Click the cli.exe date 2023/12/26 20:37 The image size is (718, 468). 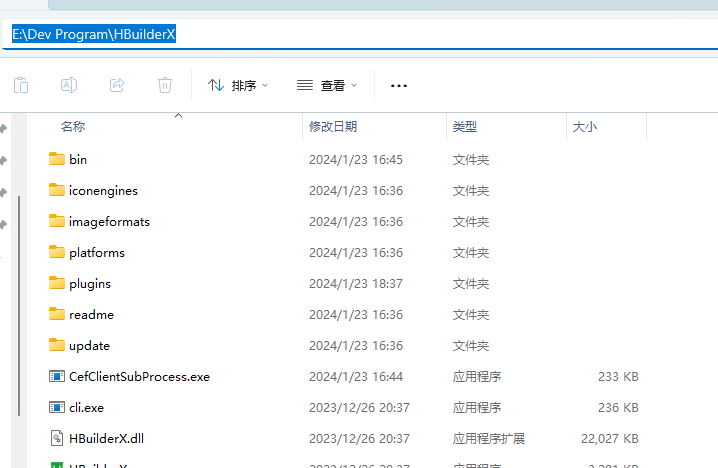click(359, 408)
